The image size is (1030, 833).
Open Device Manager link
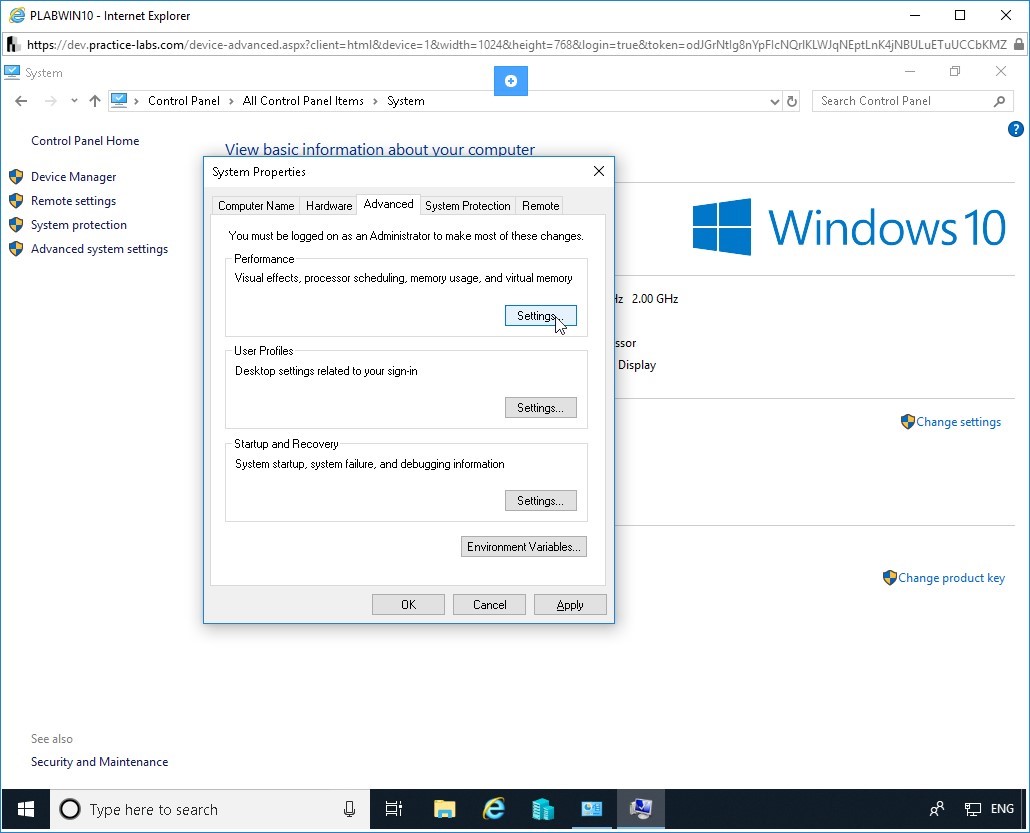[74, 177]
